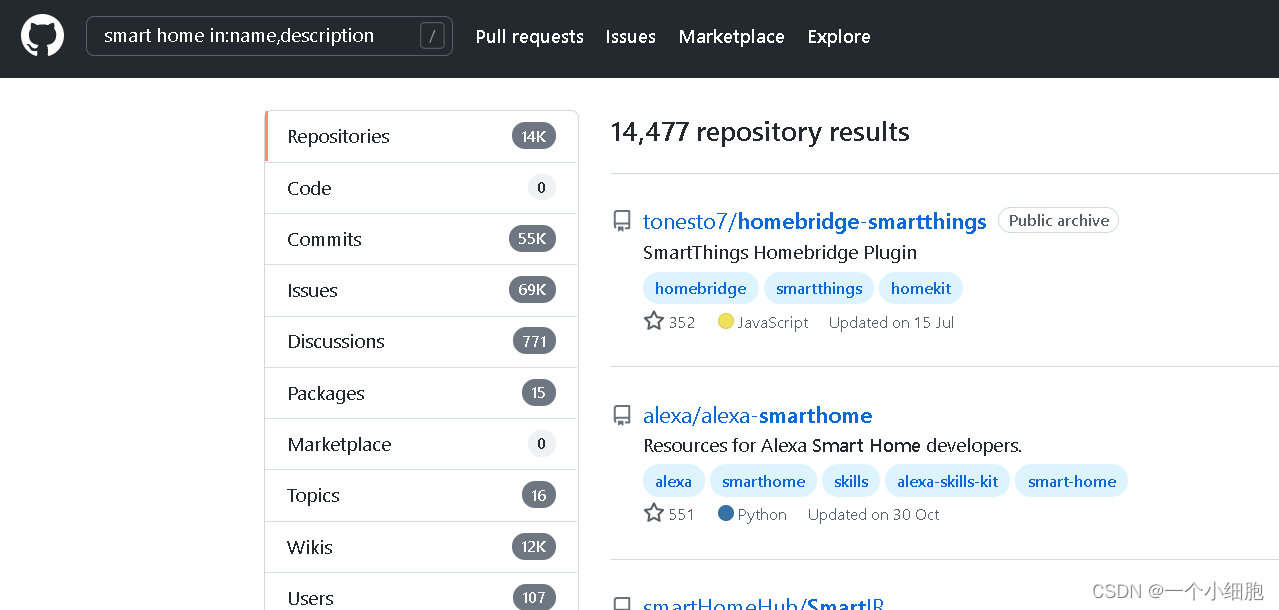Open the tonesto7/homebridge-smartthings repository link
The width and height of the screenshot is (1279, 610).
[814, 222]
